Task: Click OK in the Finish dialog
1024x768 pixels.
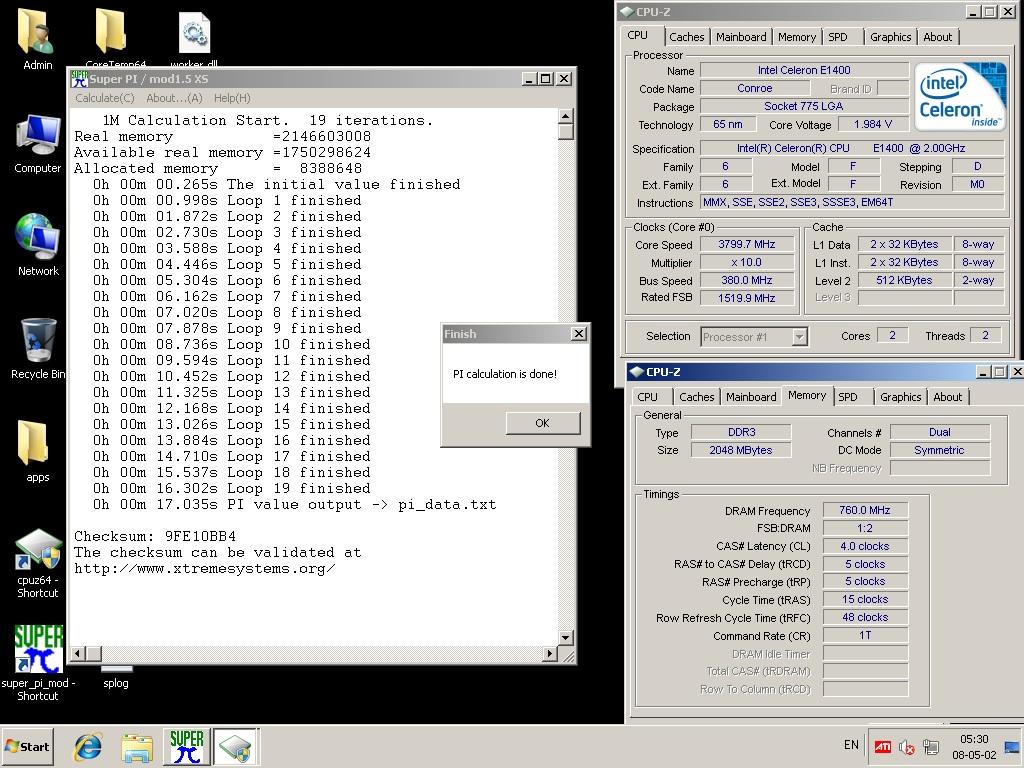Action: click(x=542, y=423)
